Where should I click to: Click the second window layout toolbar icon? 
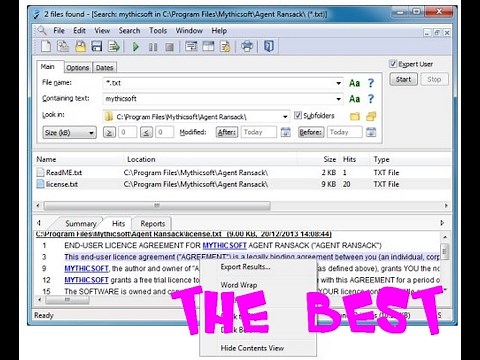(x=208, y=46)
